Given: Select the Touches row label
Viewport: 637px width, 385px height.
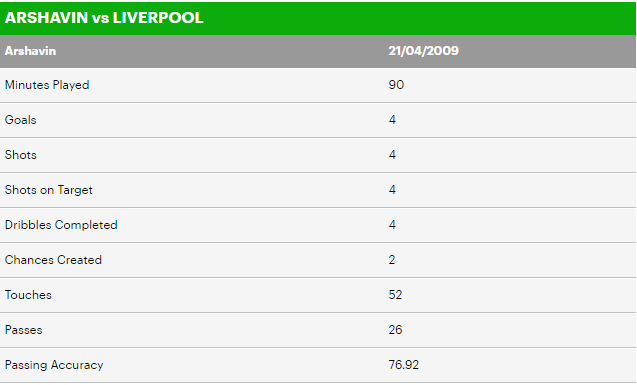Looking at the screenshot, I should [x=28, y=295].
